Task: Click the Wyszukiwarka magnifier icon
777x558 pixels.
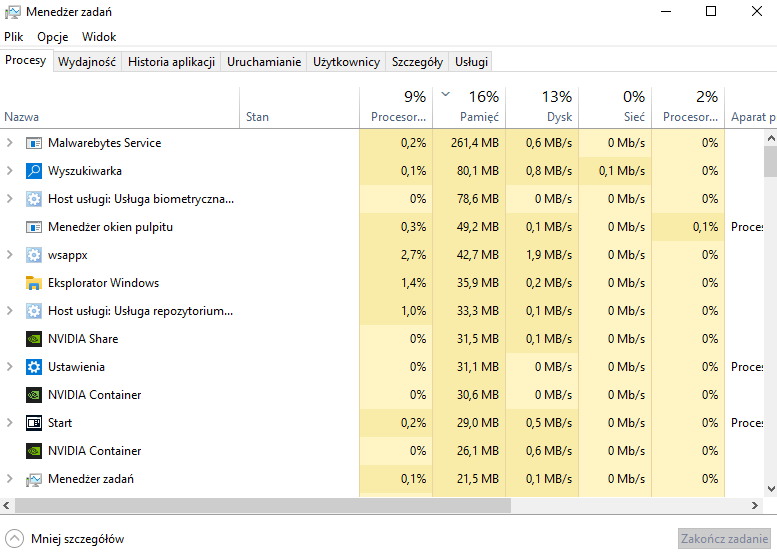Action: pos(34,171)
